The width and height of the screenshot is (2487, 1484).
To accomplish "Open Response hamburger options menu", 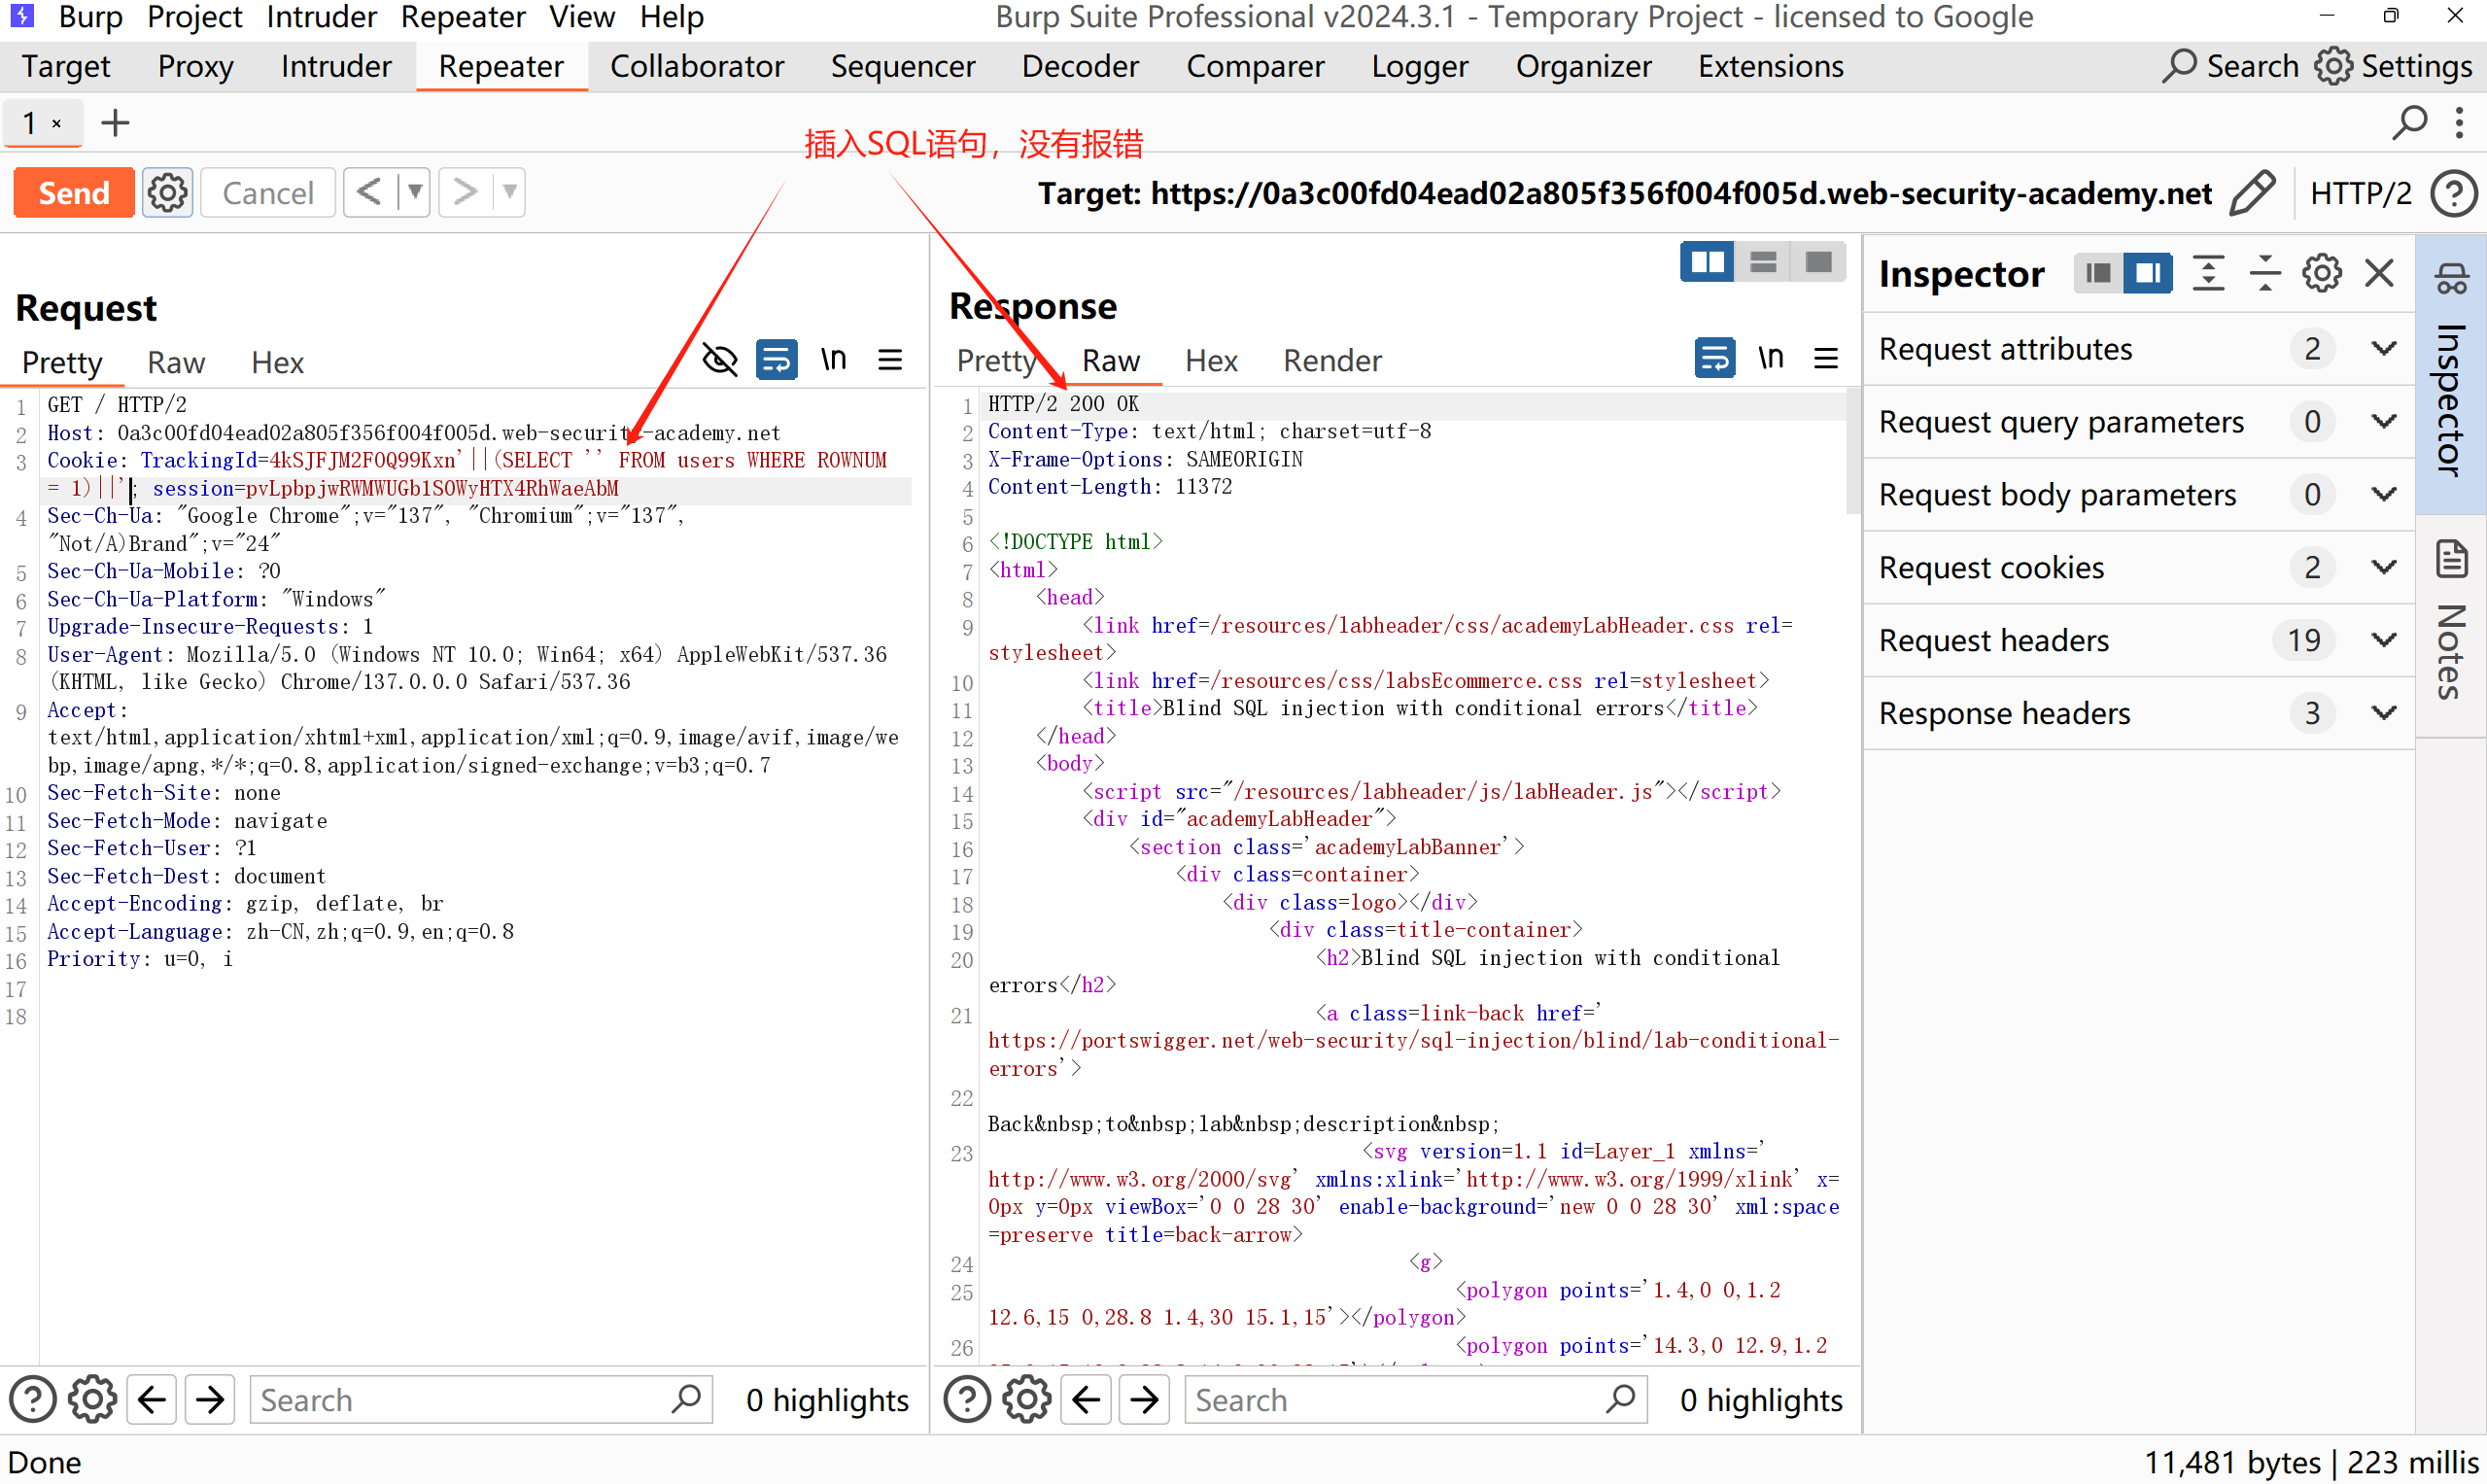I will click(x=1826, y=358).
